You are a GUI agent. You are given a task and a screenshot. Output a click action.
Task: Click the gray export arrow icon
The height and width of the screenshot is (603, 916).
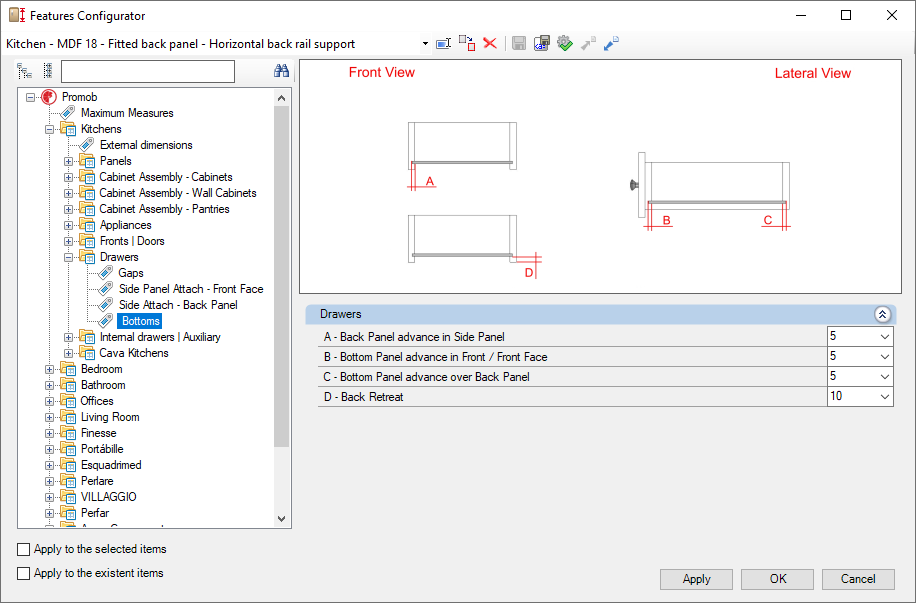(588, 43)
